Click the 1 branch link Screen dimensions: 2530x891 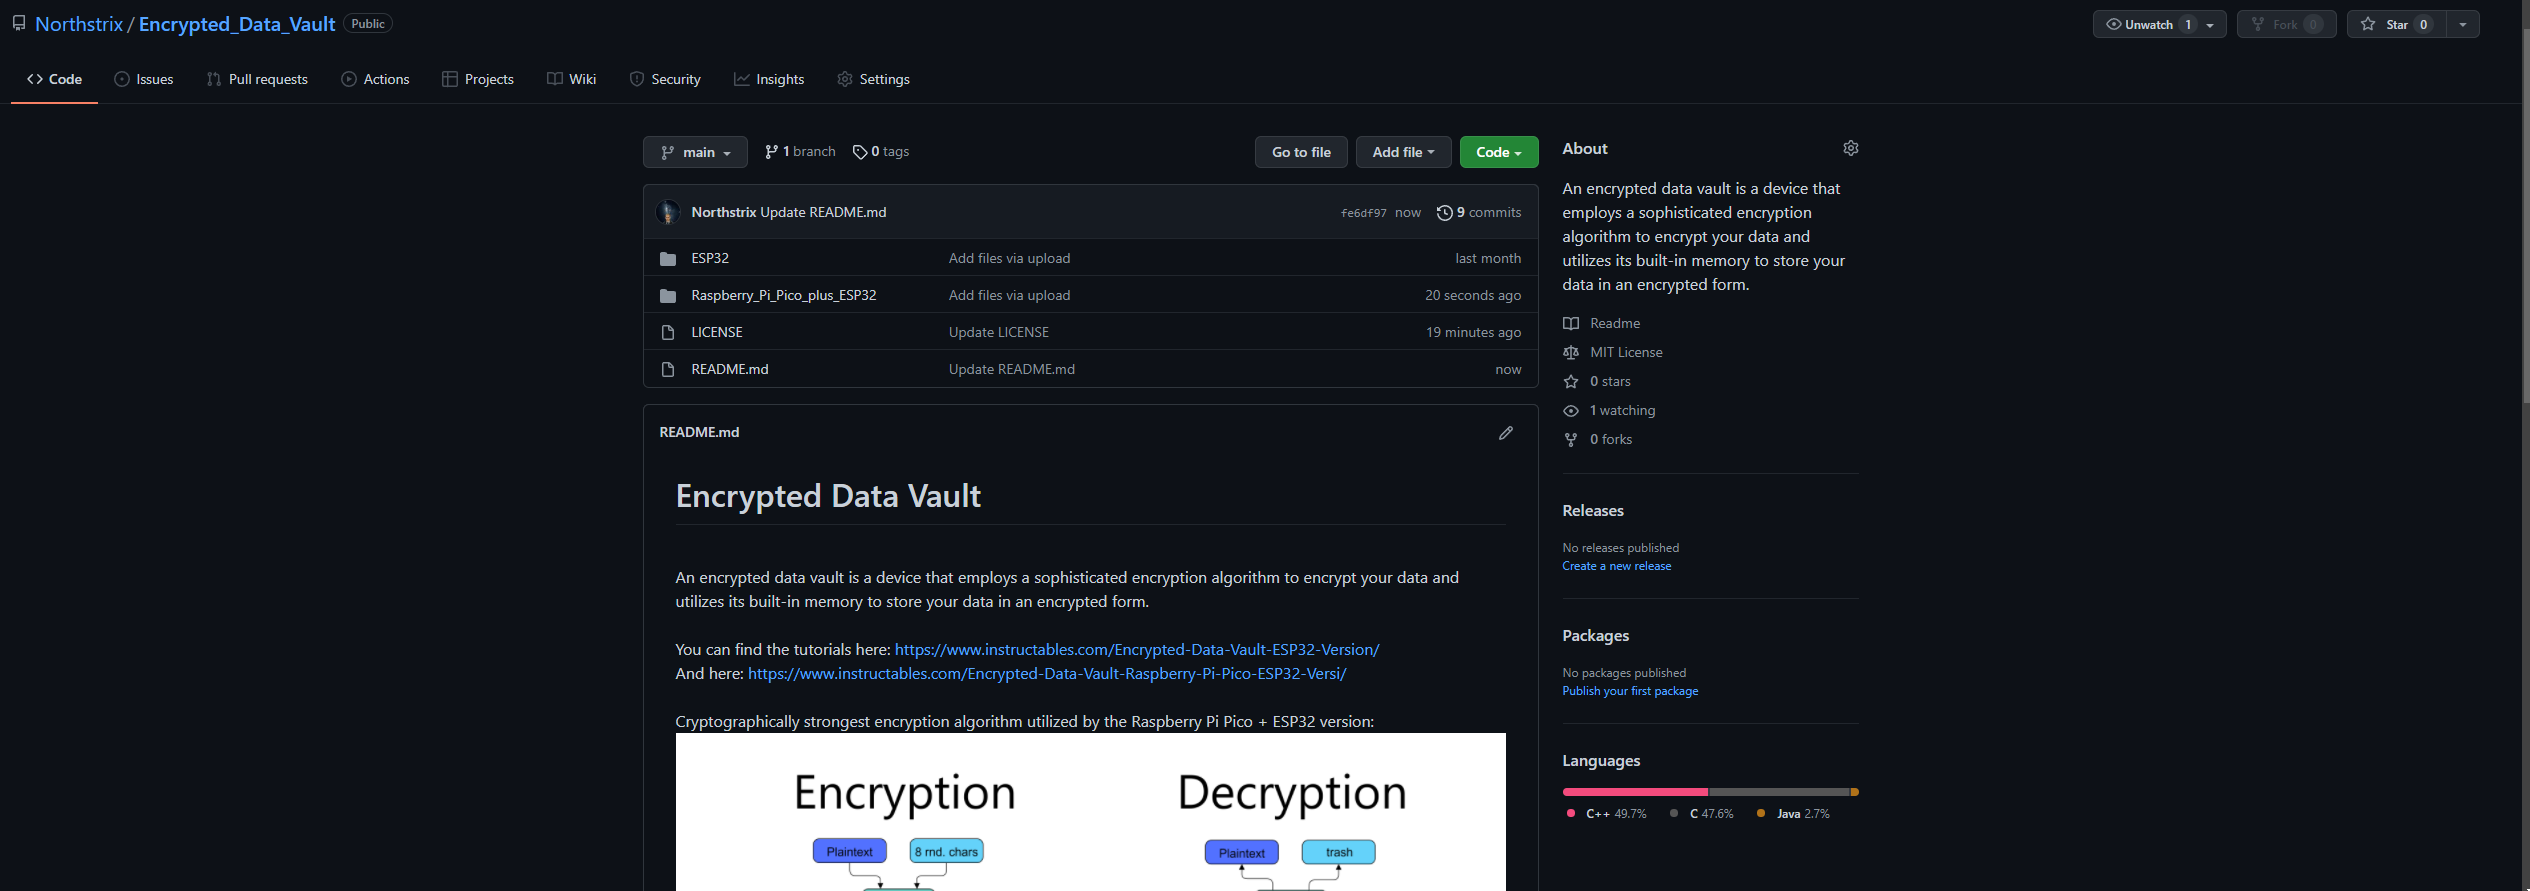point(800,152)
